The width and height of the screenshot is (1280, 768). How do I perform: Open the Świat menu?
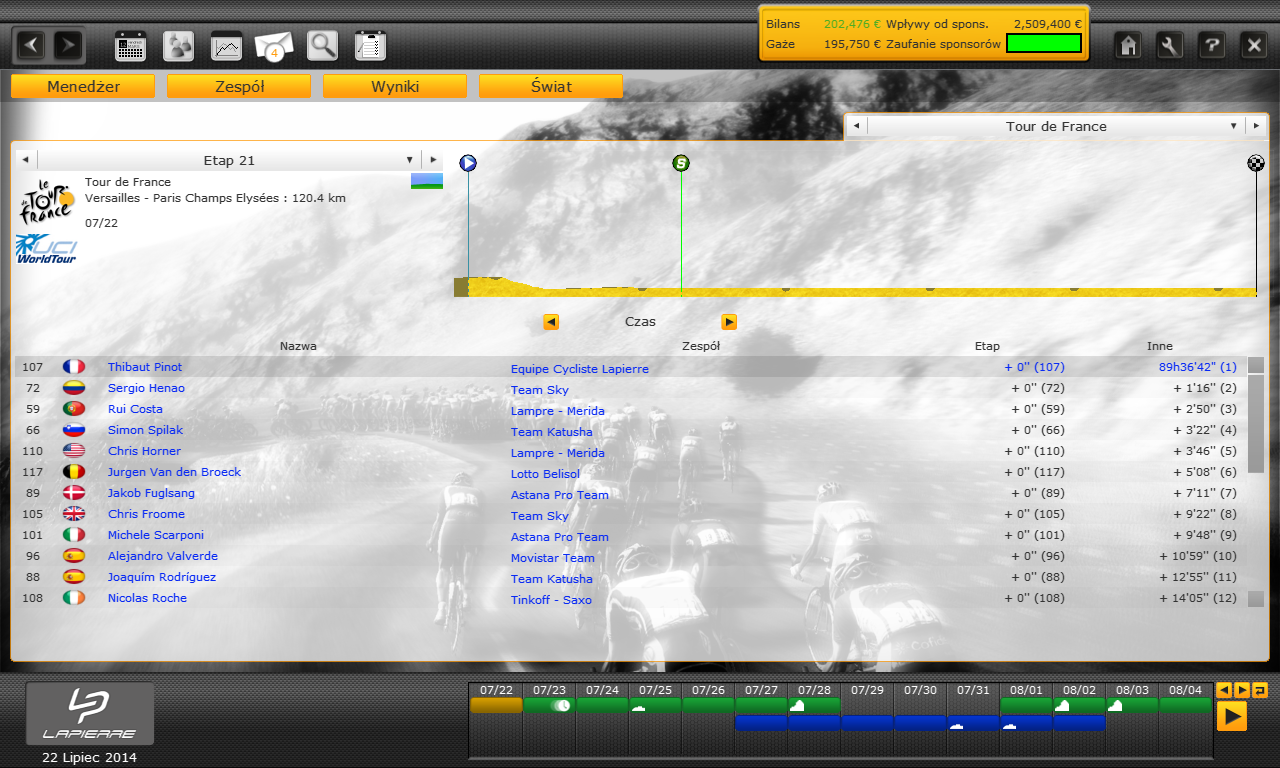[551, 87]
